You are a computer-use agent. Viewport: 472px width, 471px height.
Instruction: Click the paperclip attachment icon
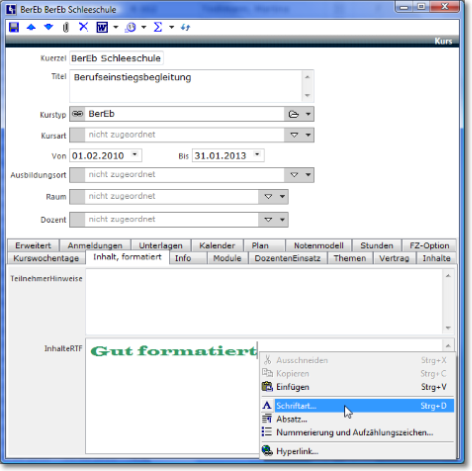(x=66, y=27)
